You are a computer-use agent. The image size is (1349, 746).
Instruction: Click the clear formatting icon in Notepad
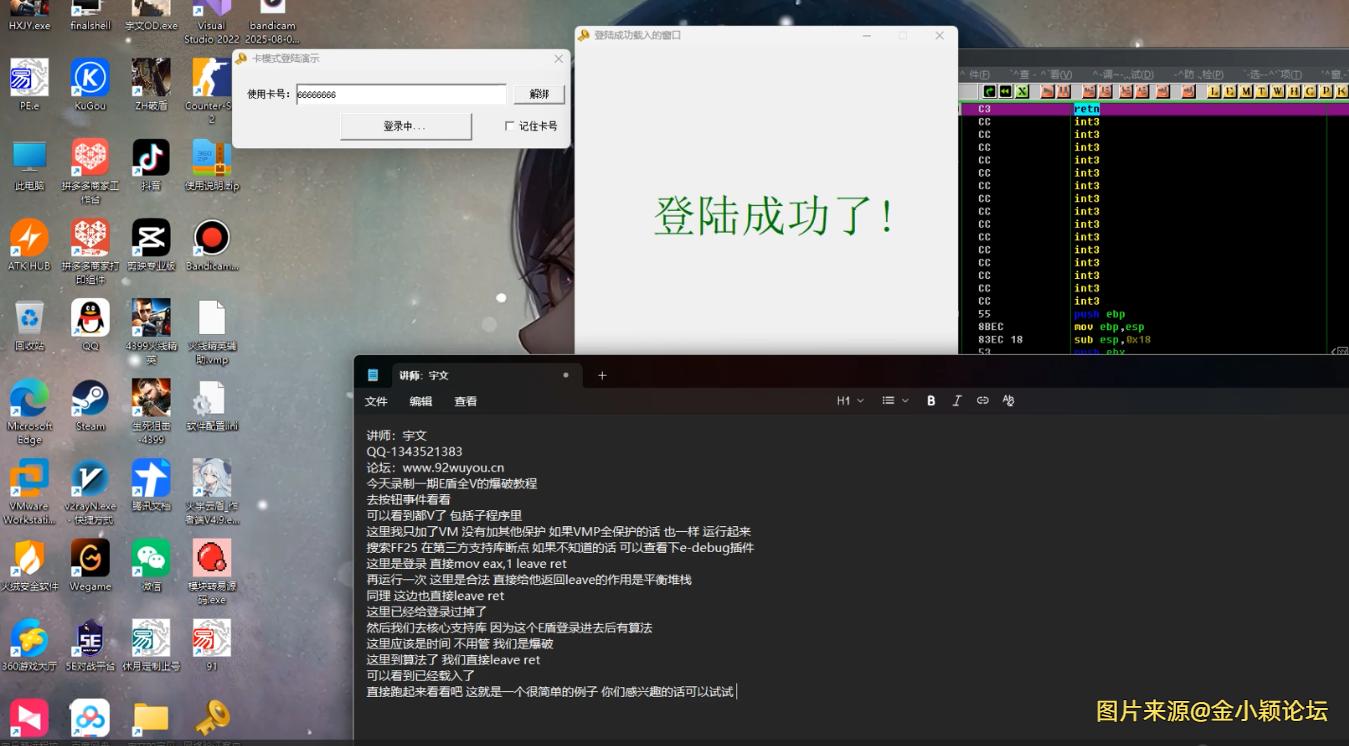1008,401
